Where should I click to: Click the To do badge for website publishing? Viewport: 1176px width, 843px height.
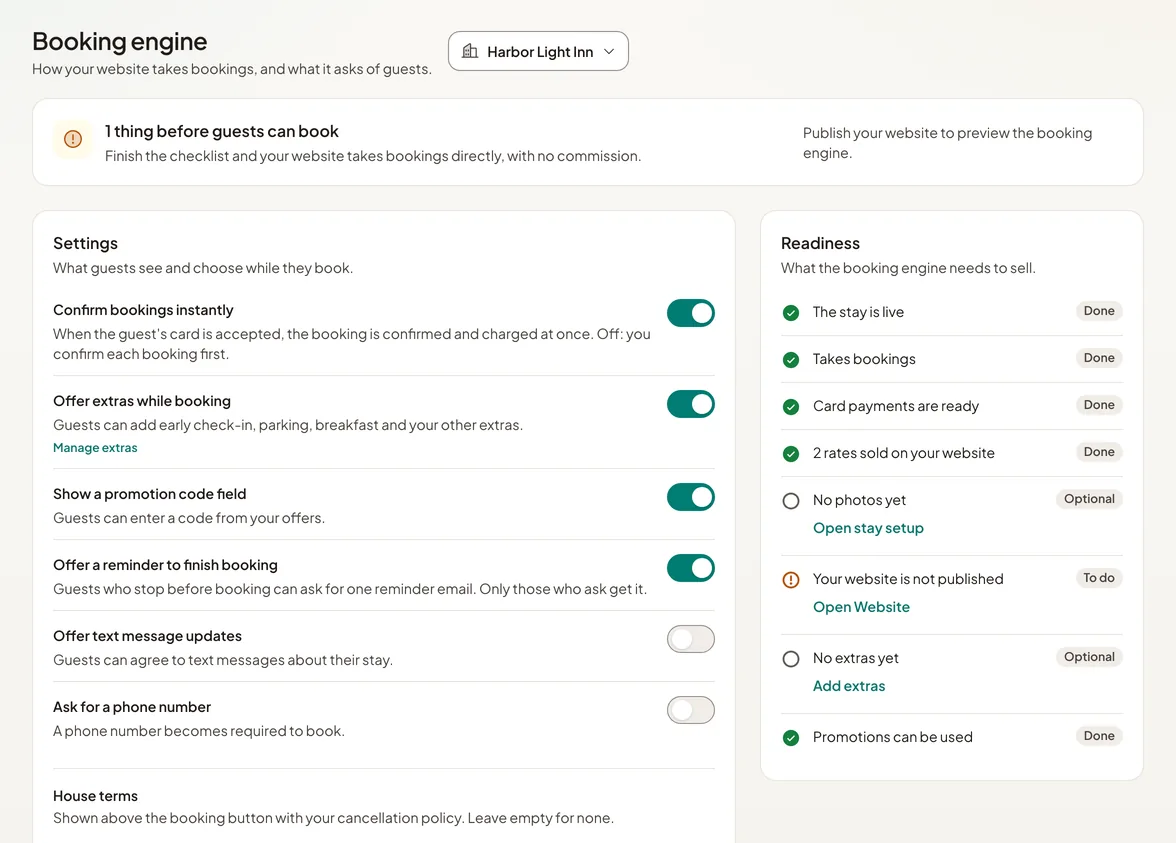coord(1099,578)
